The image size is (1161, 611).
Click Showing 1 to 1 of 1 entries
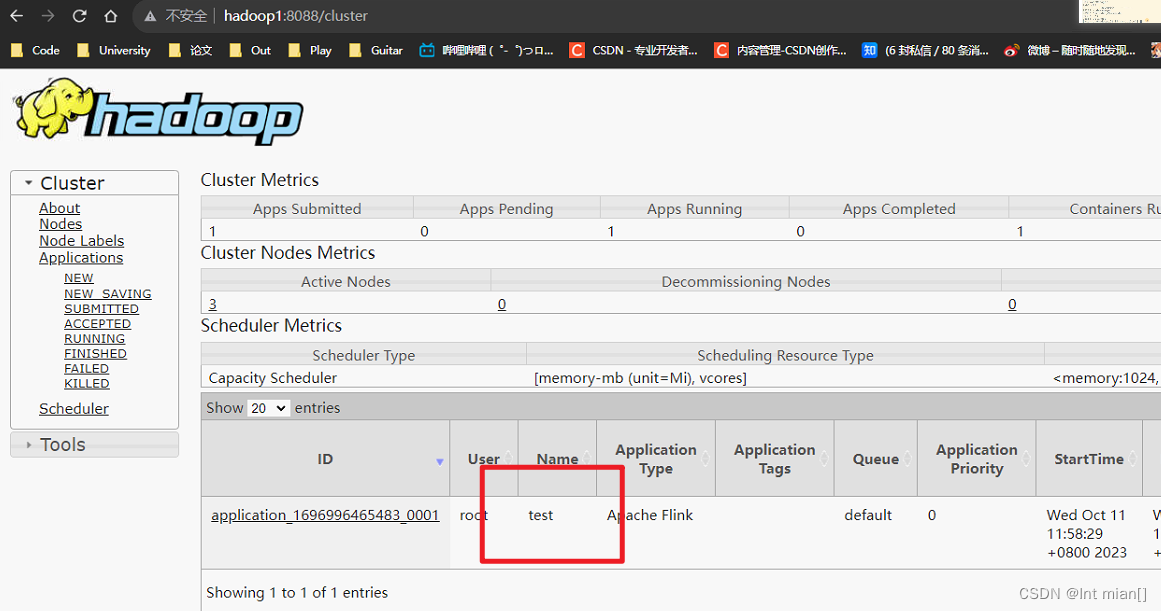[x=297, y=592]
